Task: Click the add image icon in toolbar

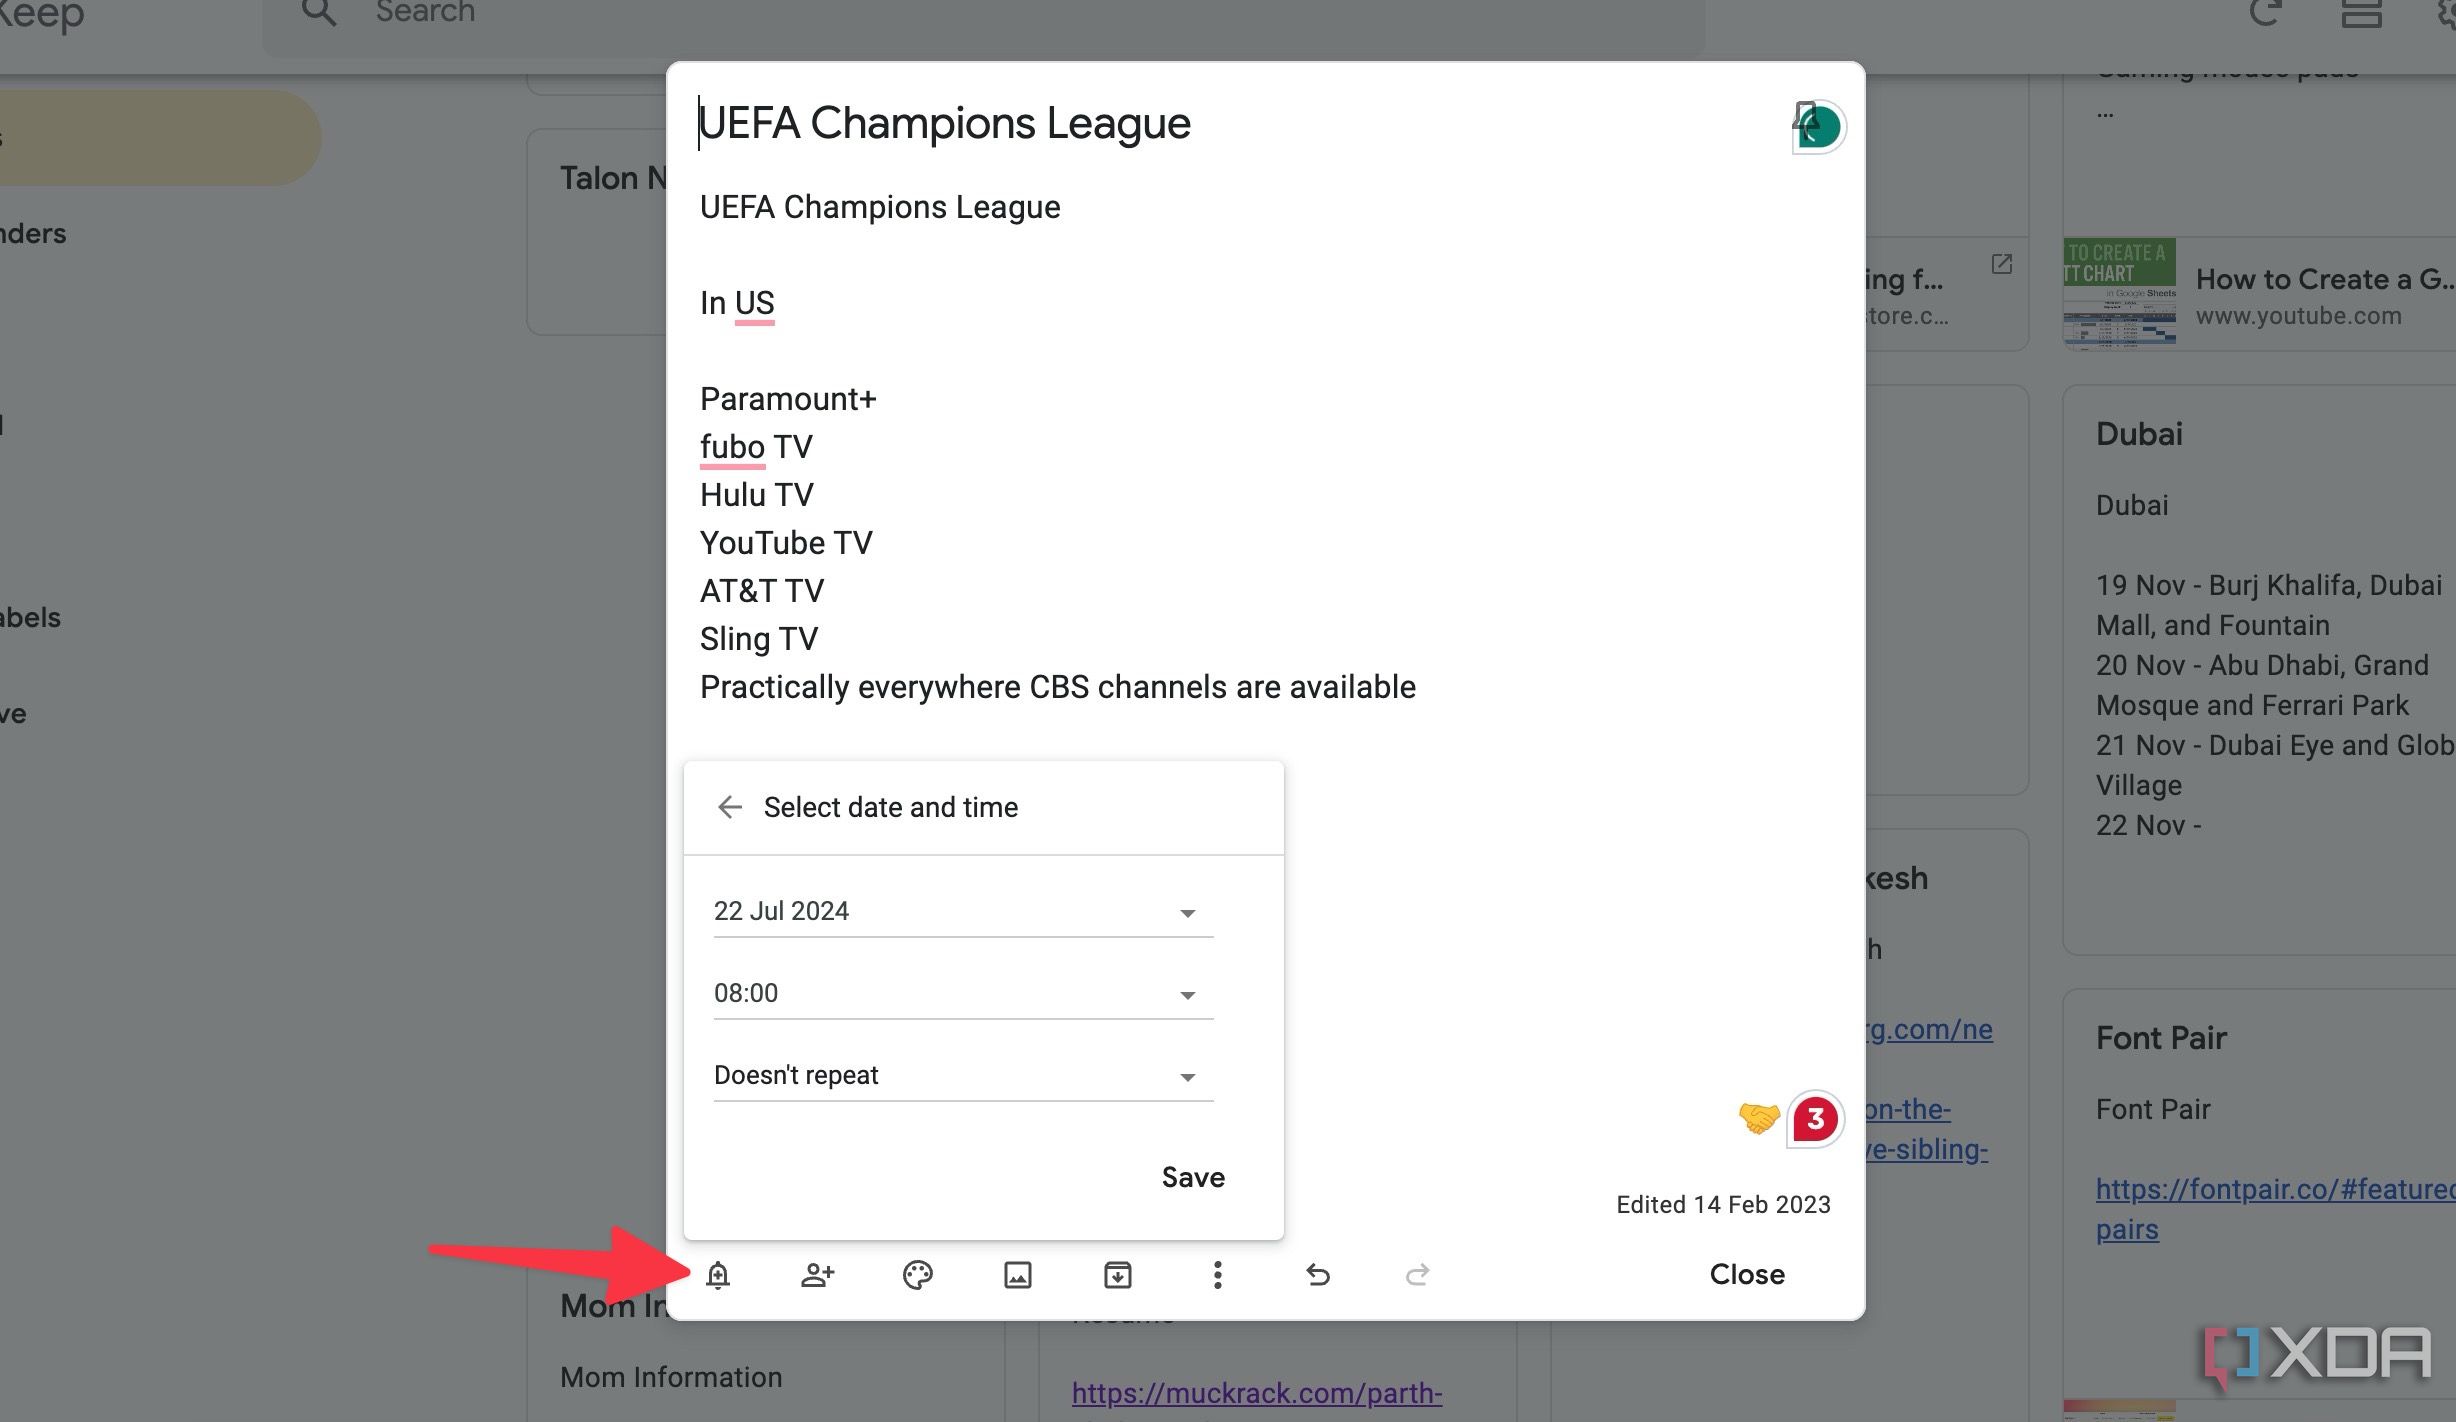Action: [x=1017, y=1275]
